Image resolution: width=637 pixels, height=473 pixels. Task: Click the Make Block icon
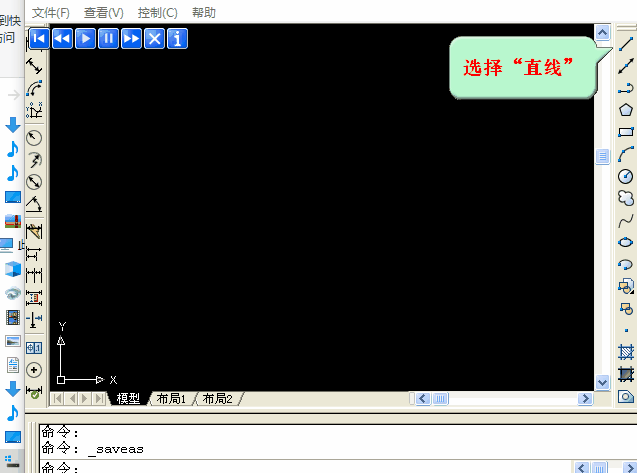point(626,309)
